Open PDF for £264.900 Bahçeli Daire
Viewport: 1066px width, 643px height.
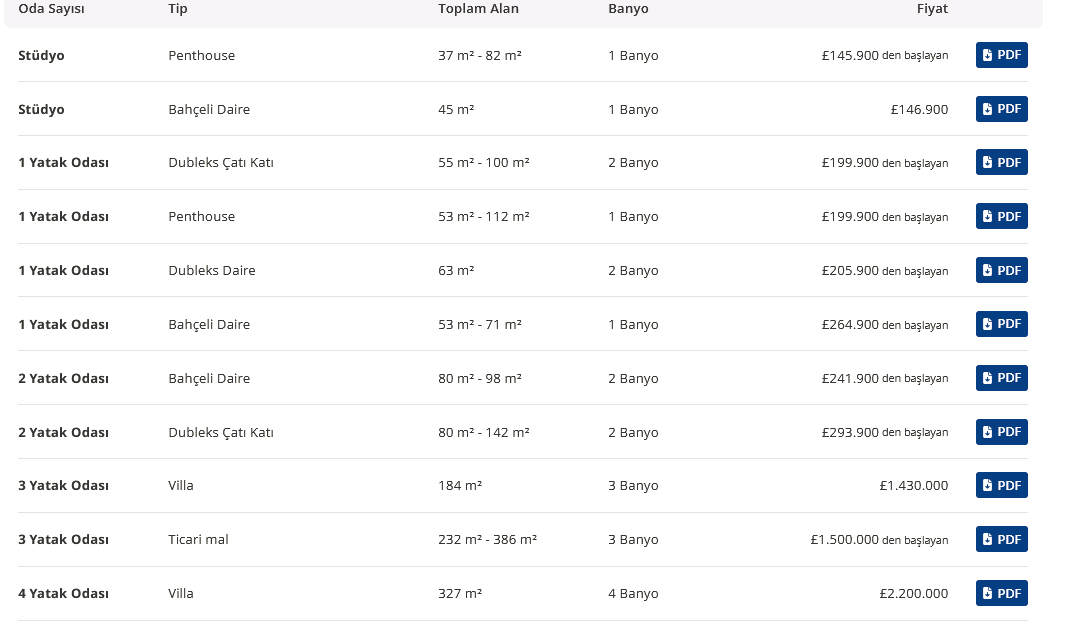(x=1001, y=324)
